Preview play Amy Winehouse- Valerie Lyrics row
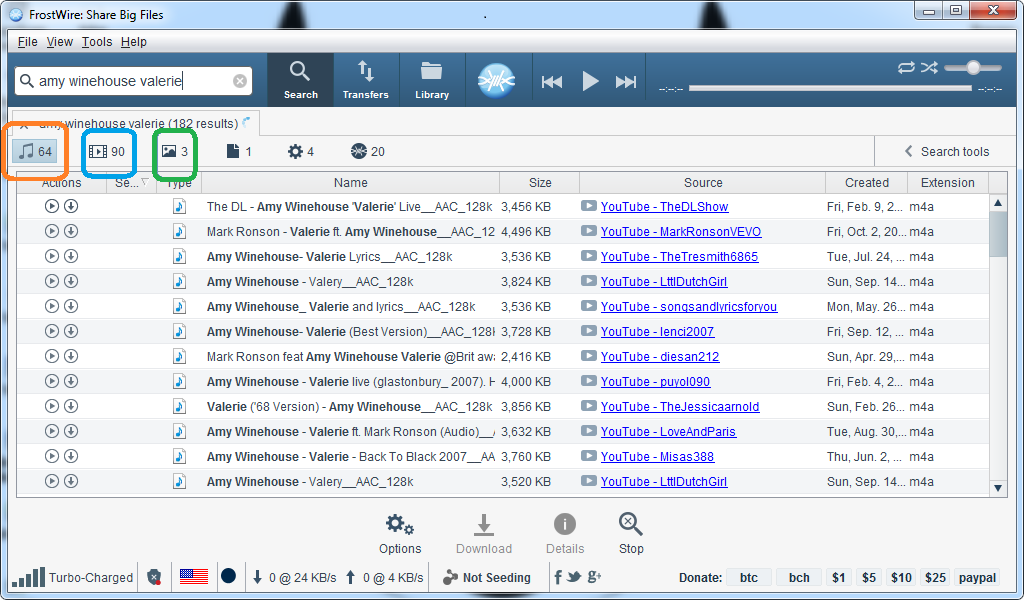Screen dimensions: 1024x600 pos(52,256)
